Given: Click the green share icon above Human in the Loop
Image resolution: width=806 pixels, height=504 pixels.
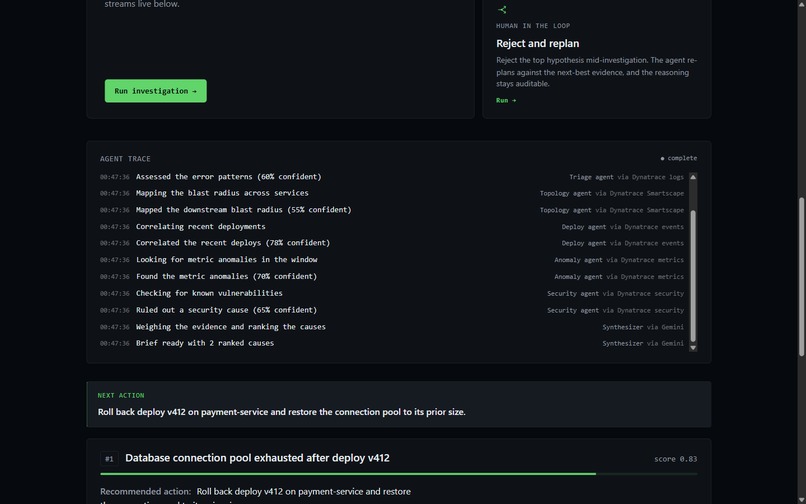Looking at the screenshot, I should [502, 9].
